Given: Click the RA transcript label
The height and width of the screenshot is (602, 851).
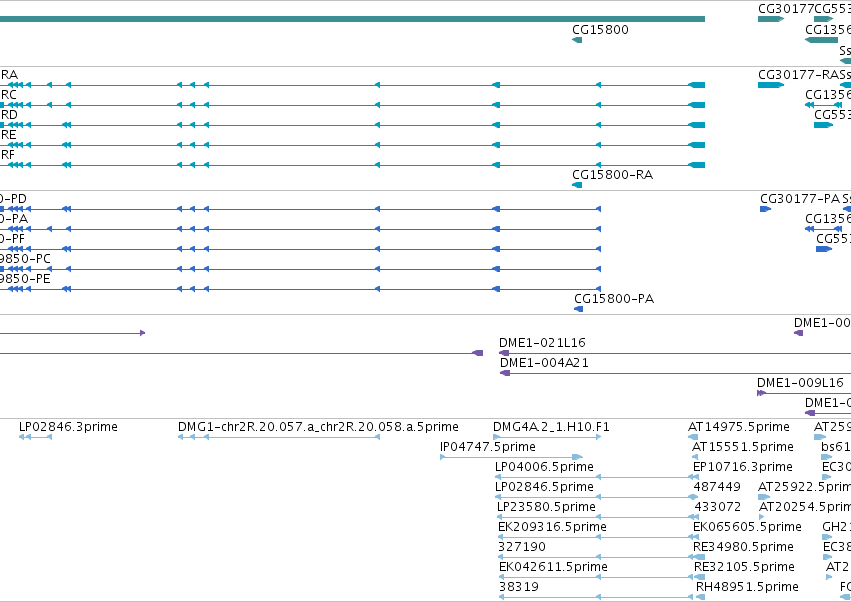Looking at the screenshot, I should [x=9, y=74].
